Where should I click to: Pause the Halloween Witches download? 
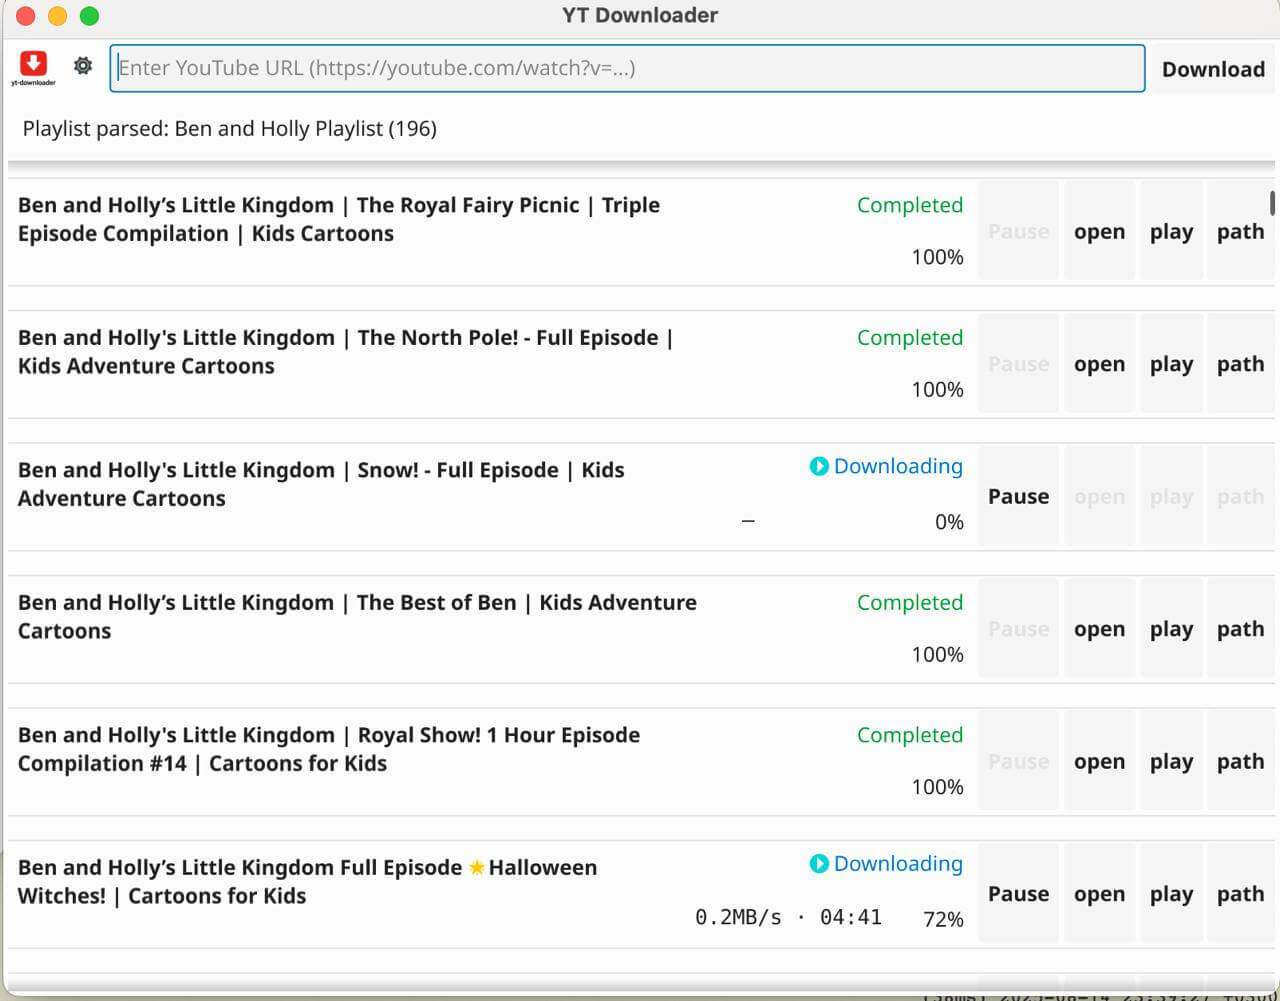point(1018,894)
